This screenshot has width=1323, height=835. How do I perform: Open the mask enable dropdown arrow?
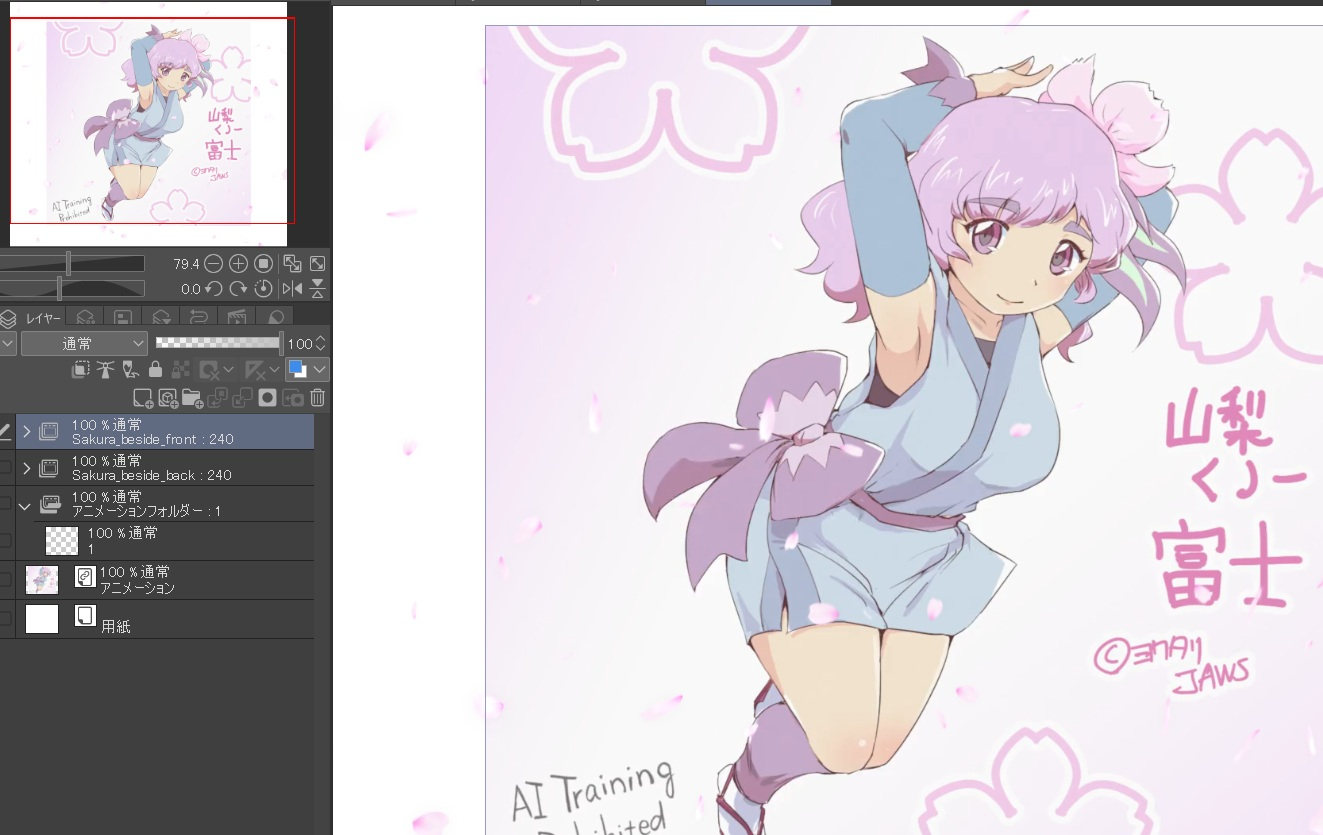point(229,370)
